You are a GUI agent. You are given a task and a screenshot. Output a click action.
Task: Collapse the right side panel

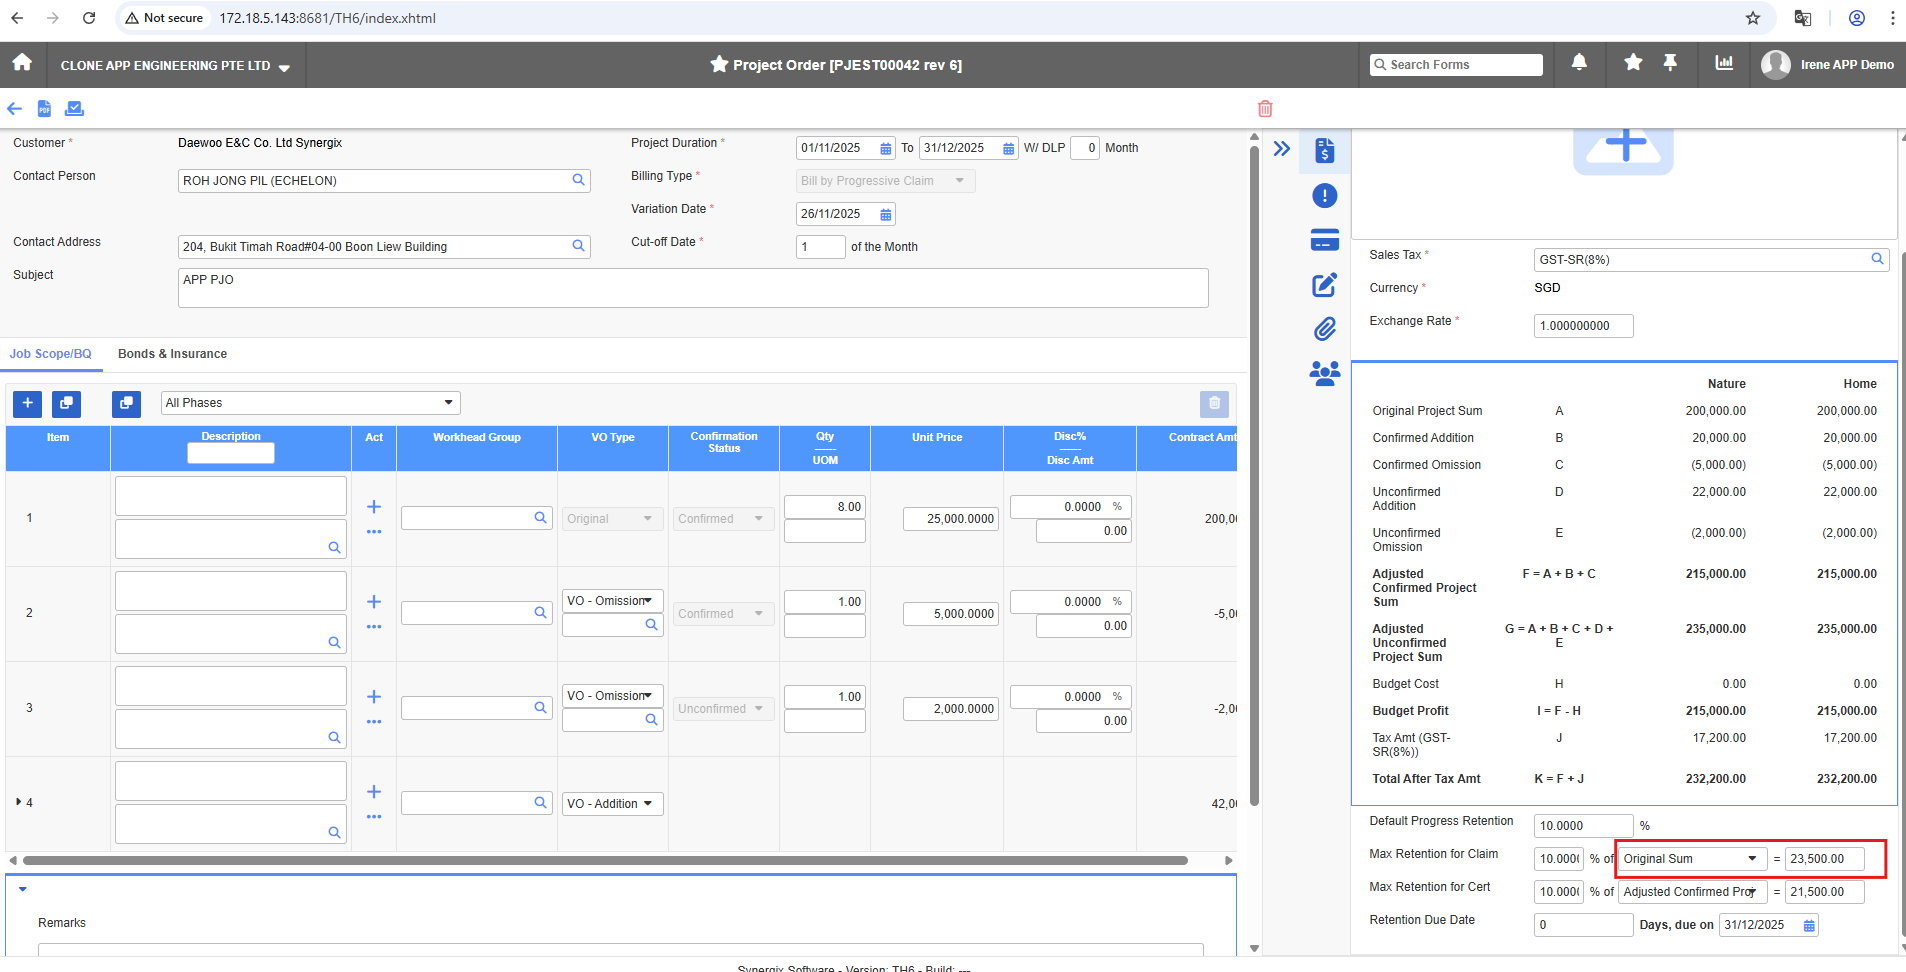(x=1282, y=149)
